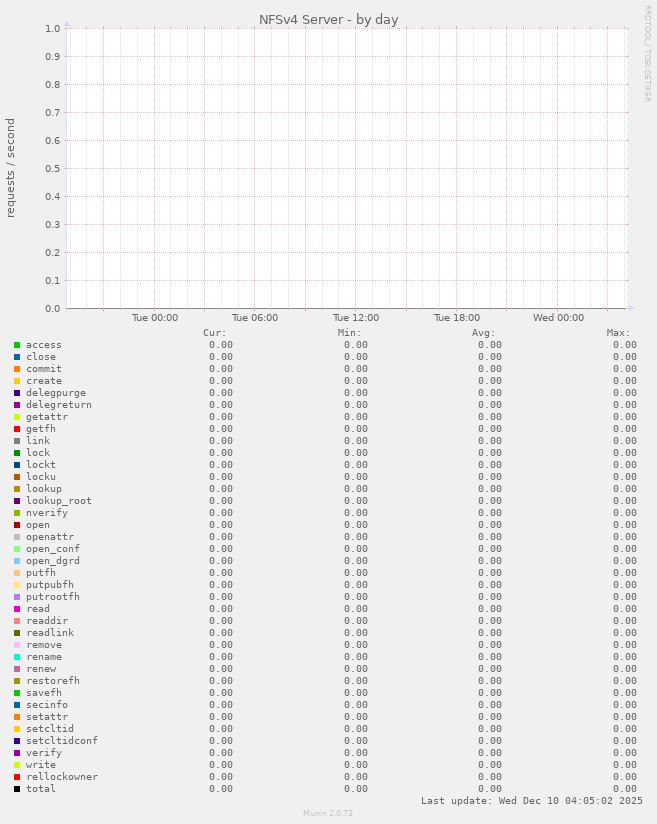Click the Cur value in the access row
This screenshot has width=657, height=824.
pyautogui.click(x=221, y=345)
